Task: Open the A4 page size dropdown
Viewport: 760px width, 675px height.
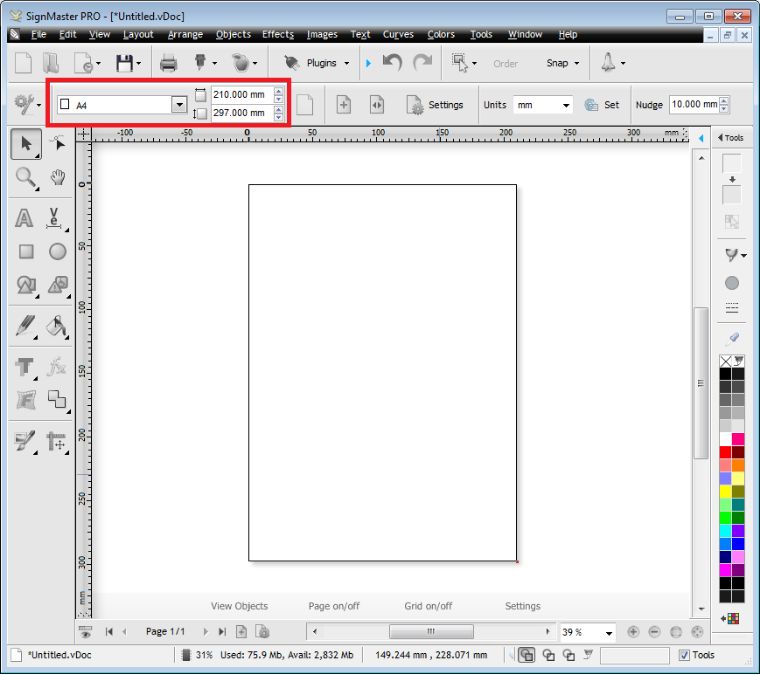Action: click(179, 104)
